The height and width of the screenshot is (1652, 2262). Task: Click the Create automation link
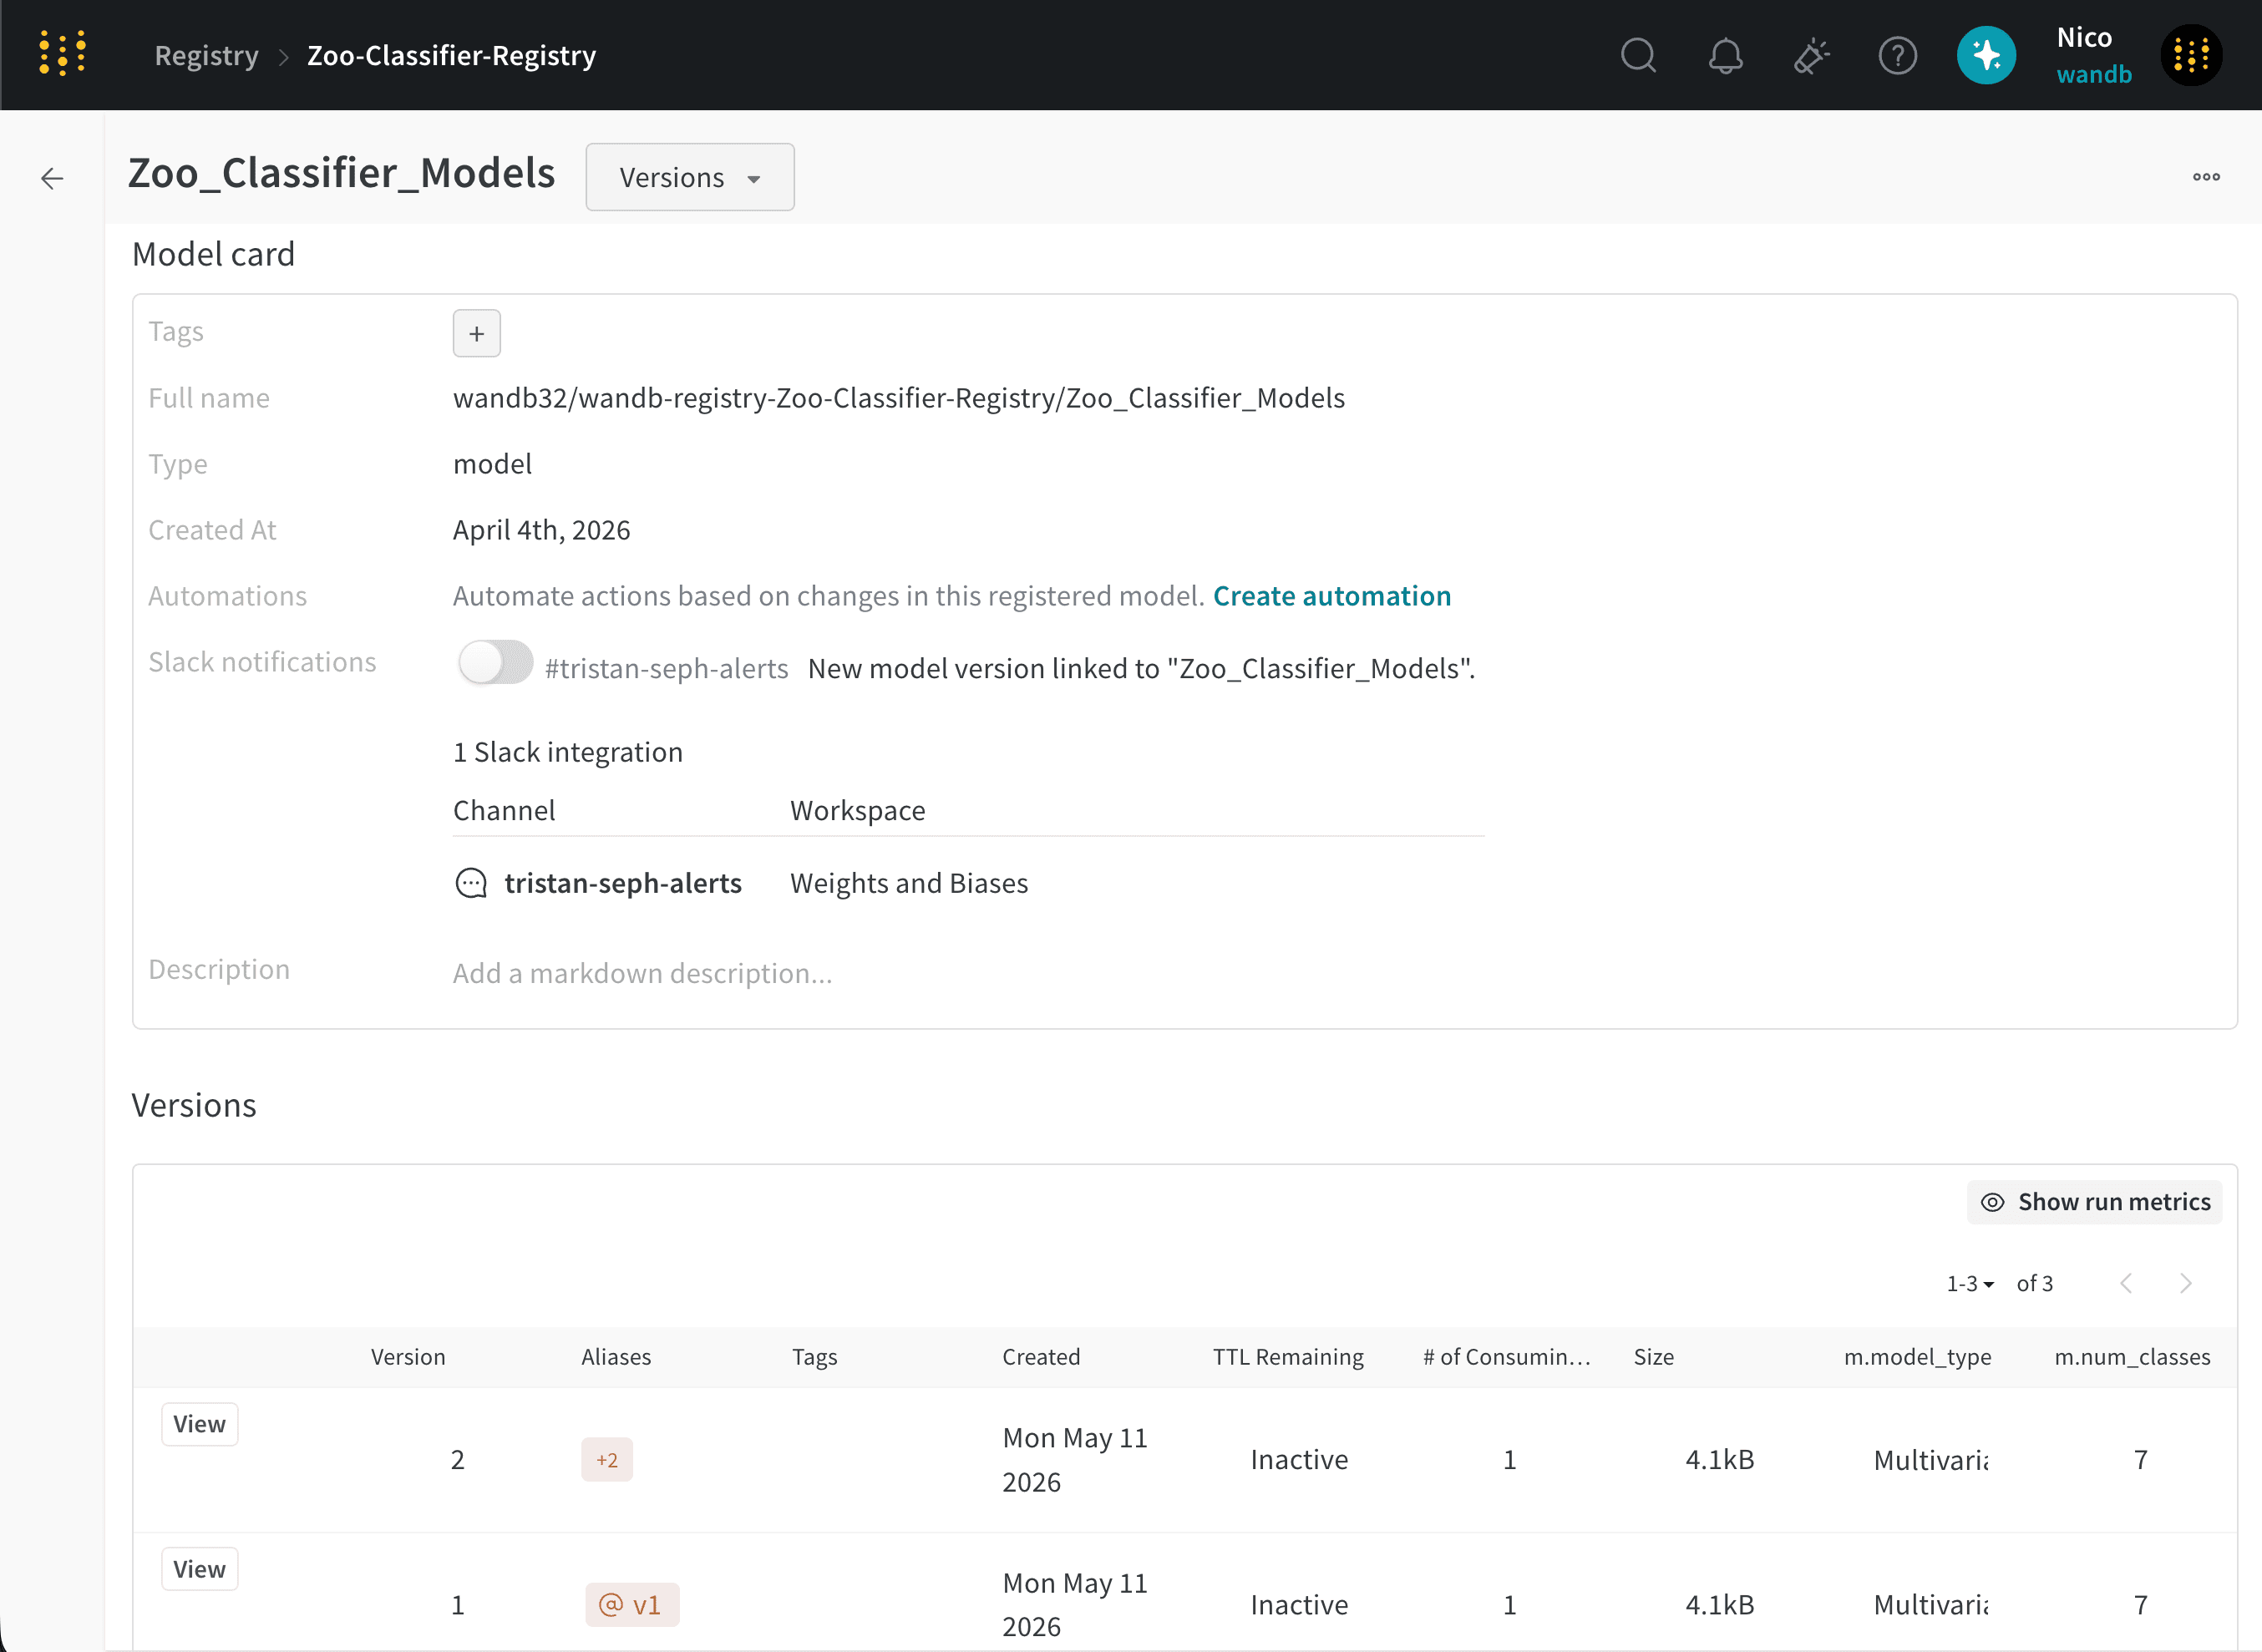(x=1332, y=596)
